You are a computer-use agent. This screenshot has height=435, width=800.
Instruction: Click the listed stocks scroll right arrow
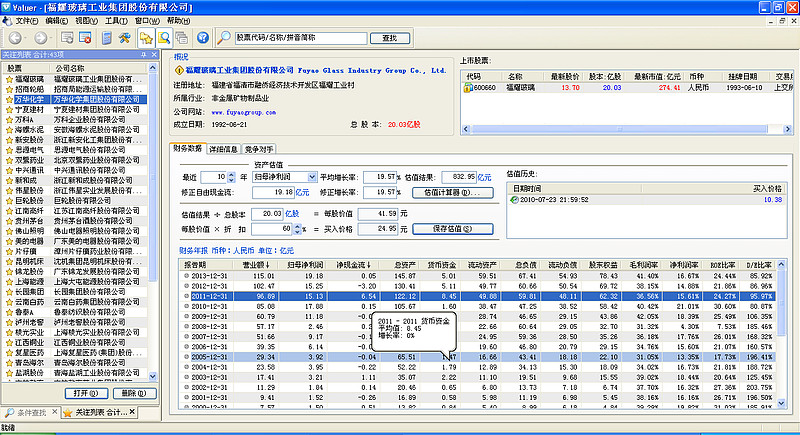click(787, 130)
